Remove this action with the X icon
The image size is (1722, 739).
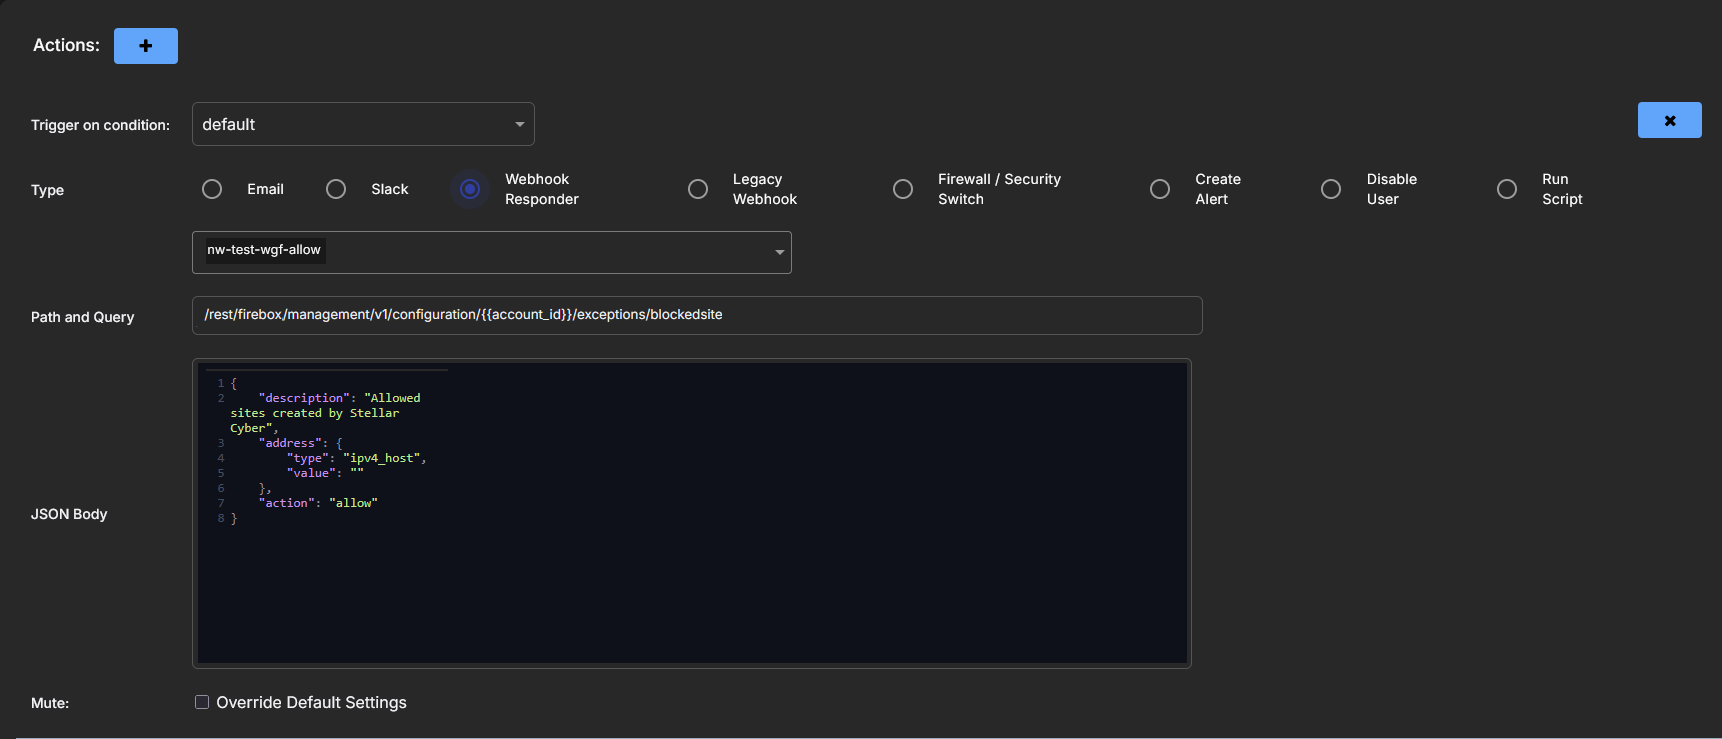click(1669, 120)
